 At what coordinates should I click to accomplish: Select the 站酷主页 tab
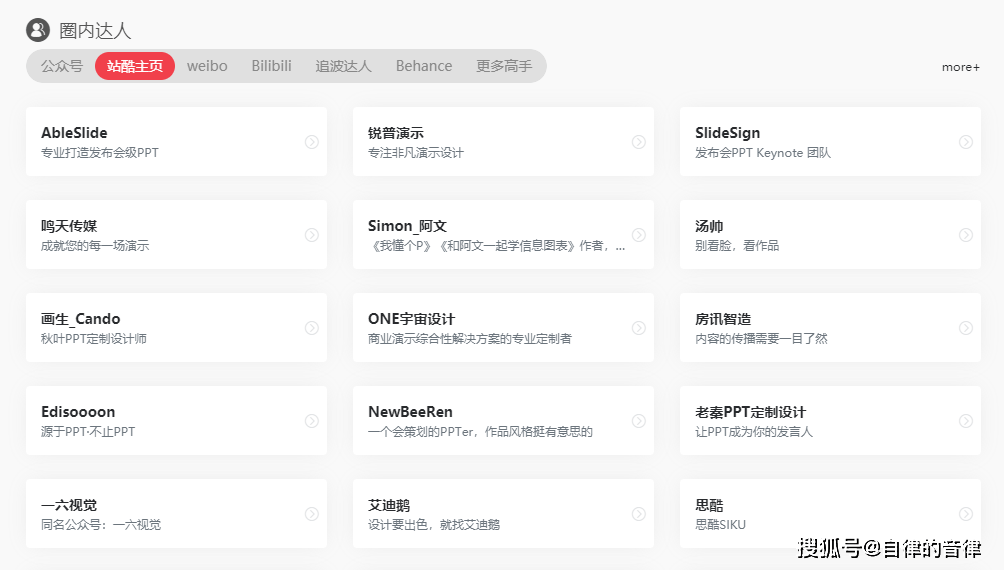coord(135,66)
